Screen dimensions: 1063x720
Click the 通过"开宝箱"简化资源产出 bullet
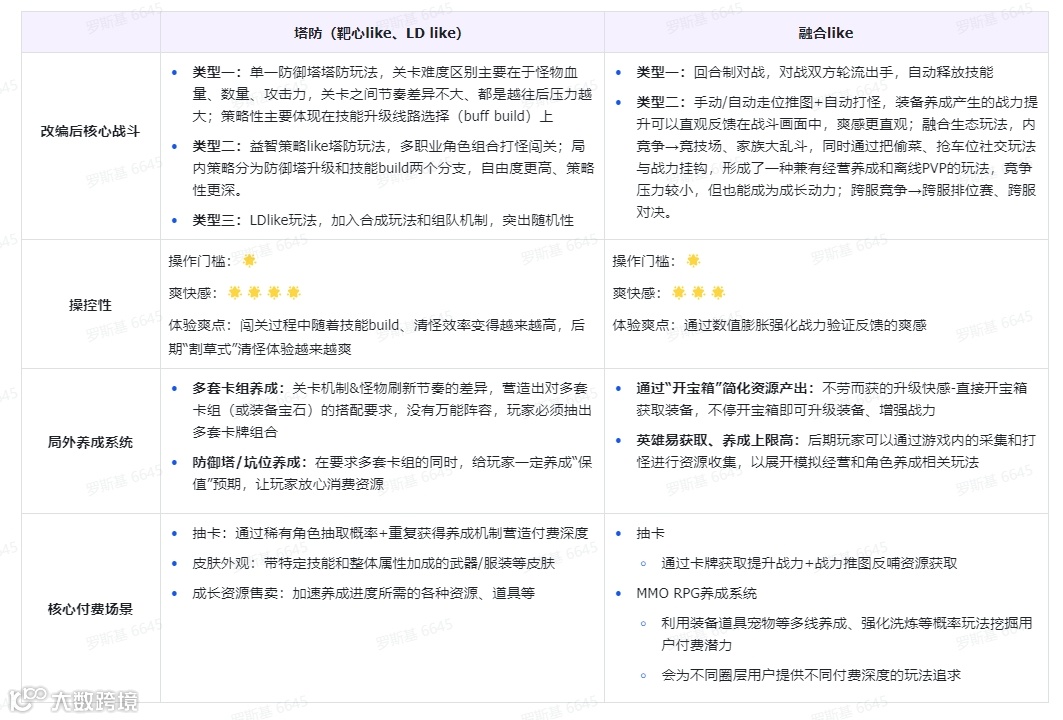click(831, 399)
